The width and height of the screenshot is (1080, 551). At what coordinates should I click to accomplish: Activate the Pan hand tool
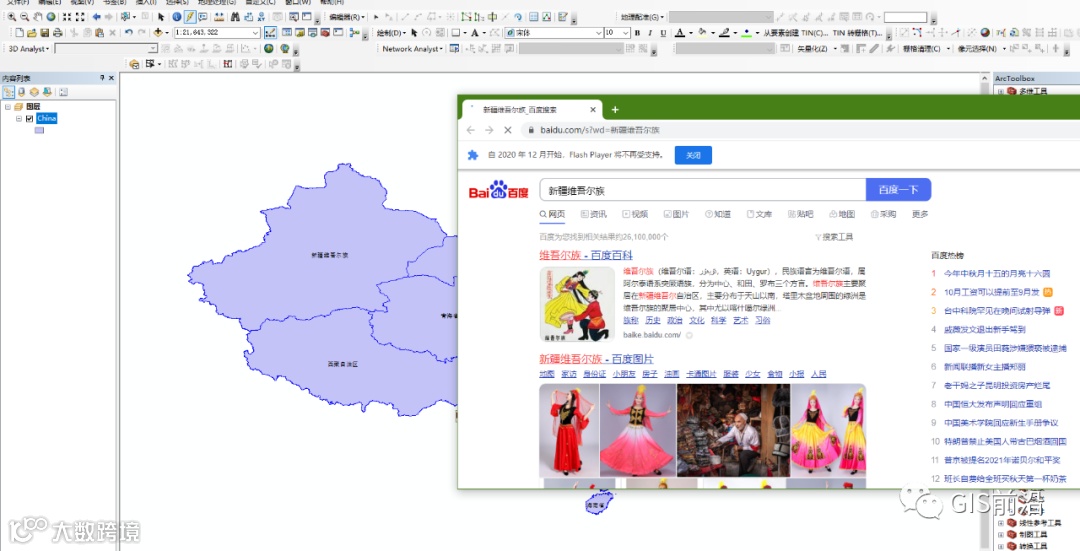click(x=38, y=17)
